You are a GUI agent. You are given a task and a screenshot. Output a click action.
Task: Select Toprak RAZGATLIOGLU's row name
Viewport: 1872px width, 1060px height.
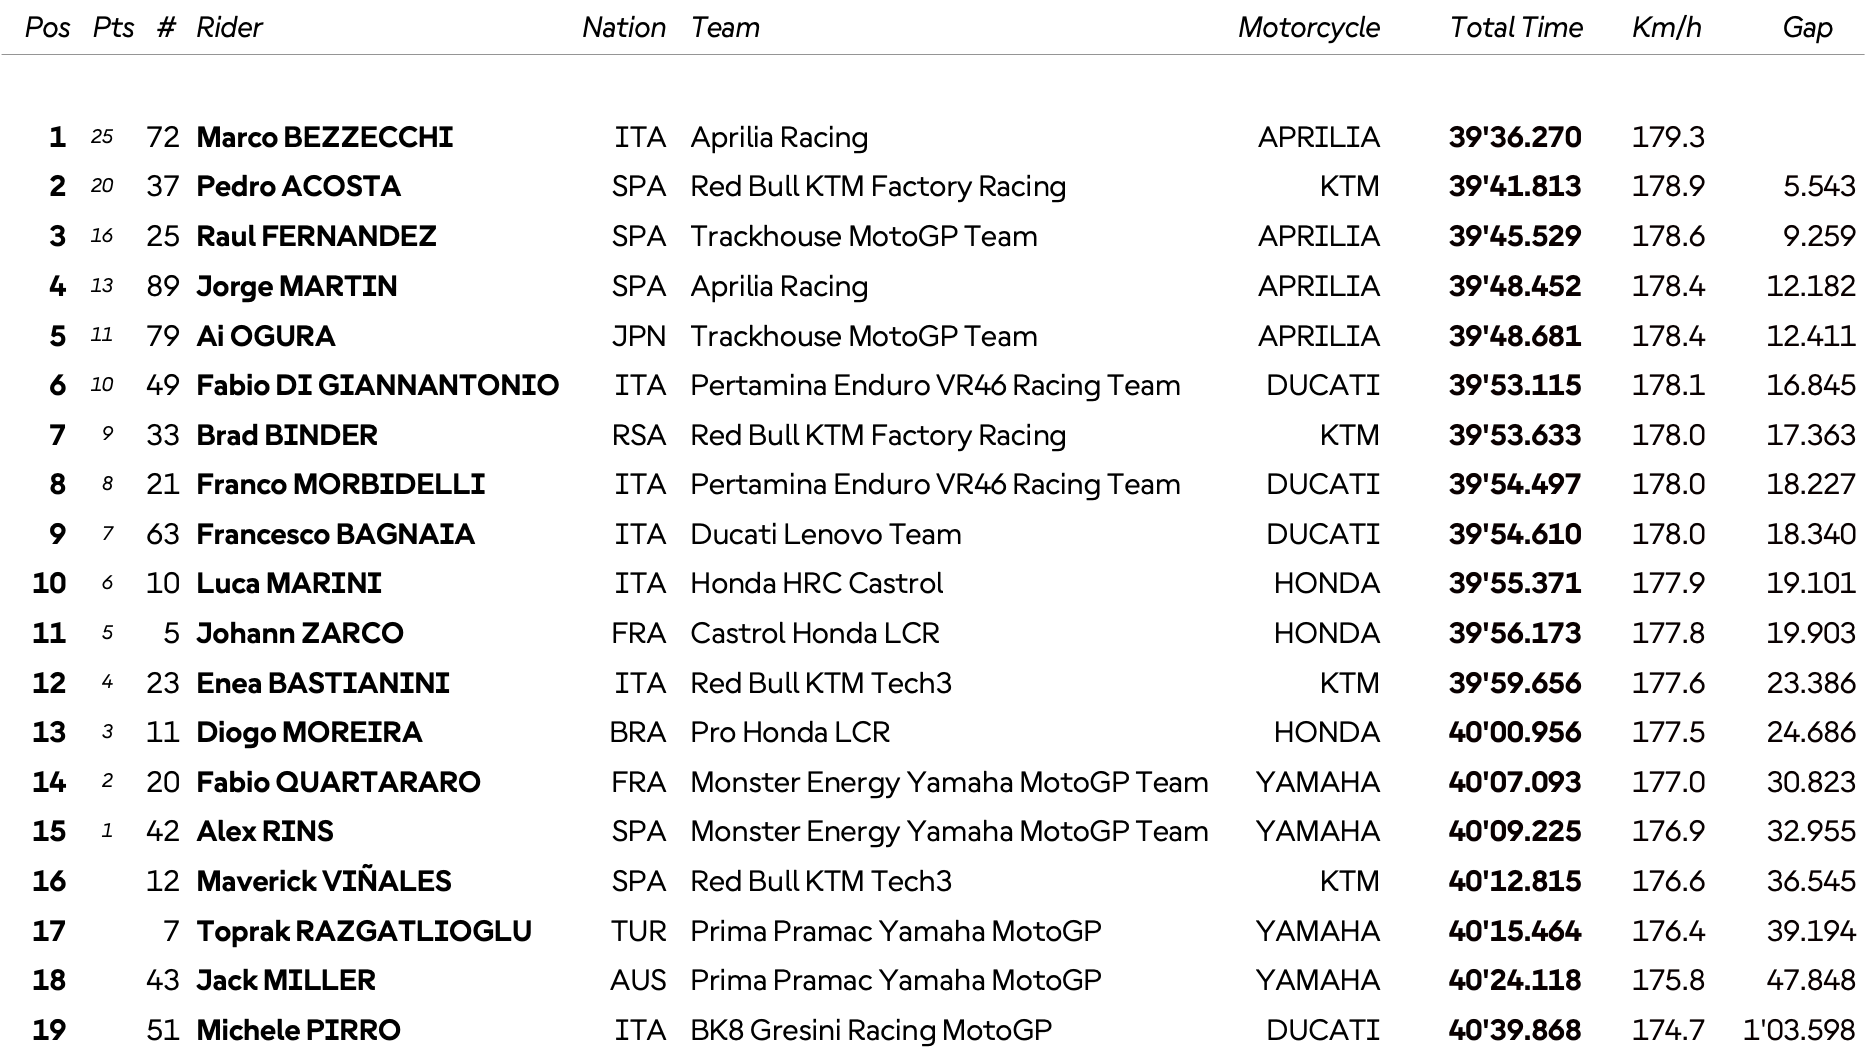coord(364,931)
